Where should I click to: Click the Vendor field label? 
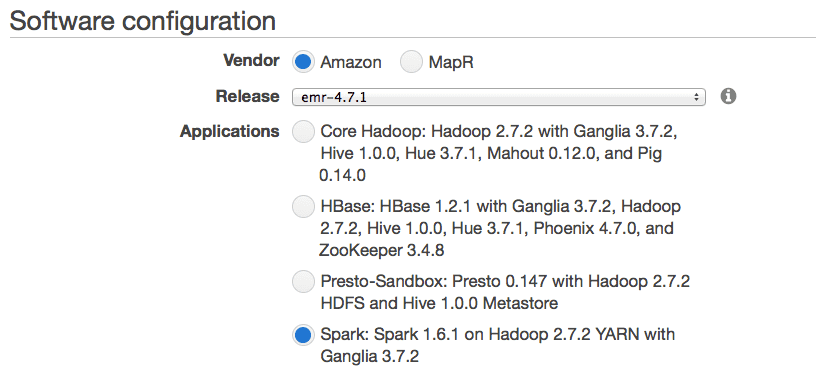tap(251, 60)
